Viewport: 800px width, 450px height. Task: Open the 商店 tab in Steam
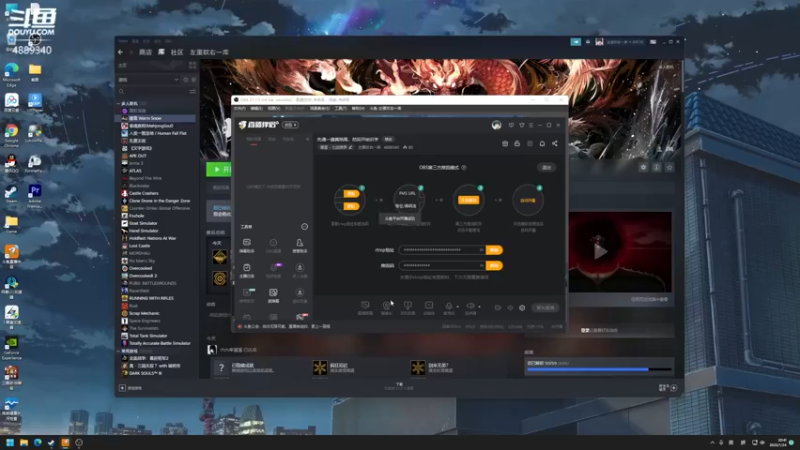[145, 52]
